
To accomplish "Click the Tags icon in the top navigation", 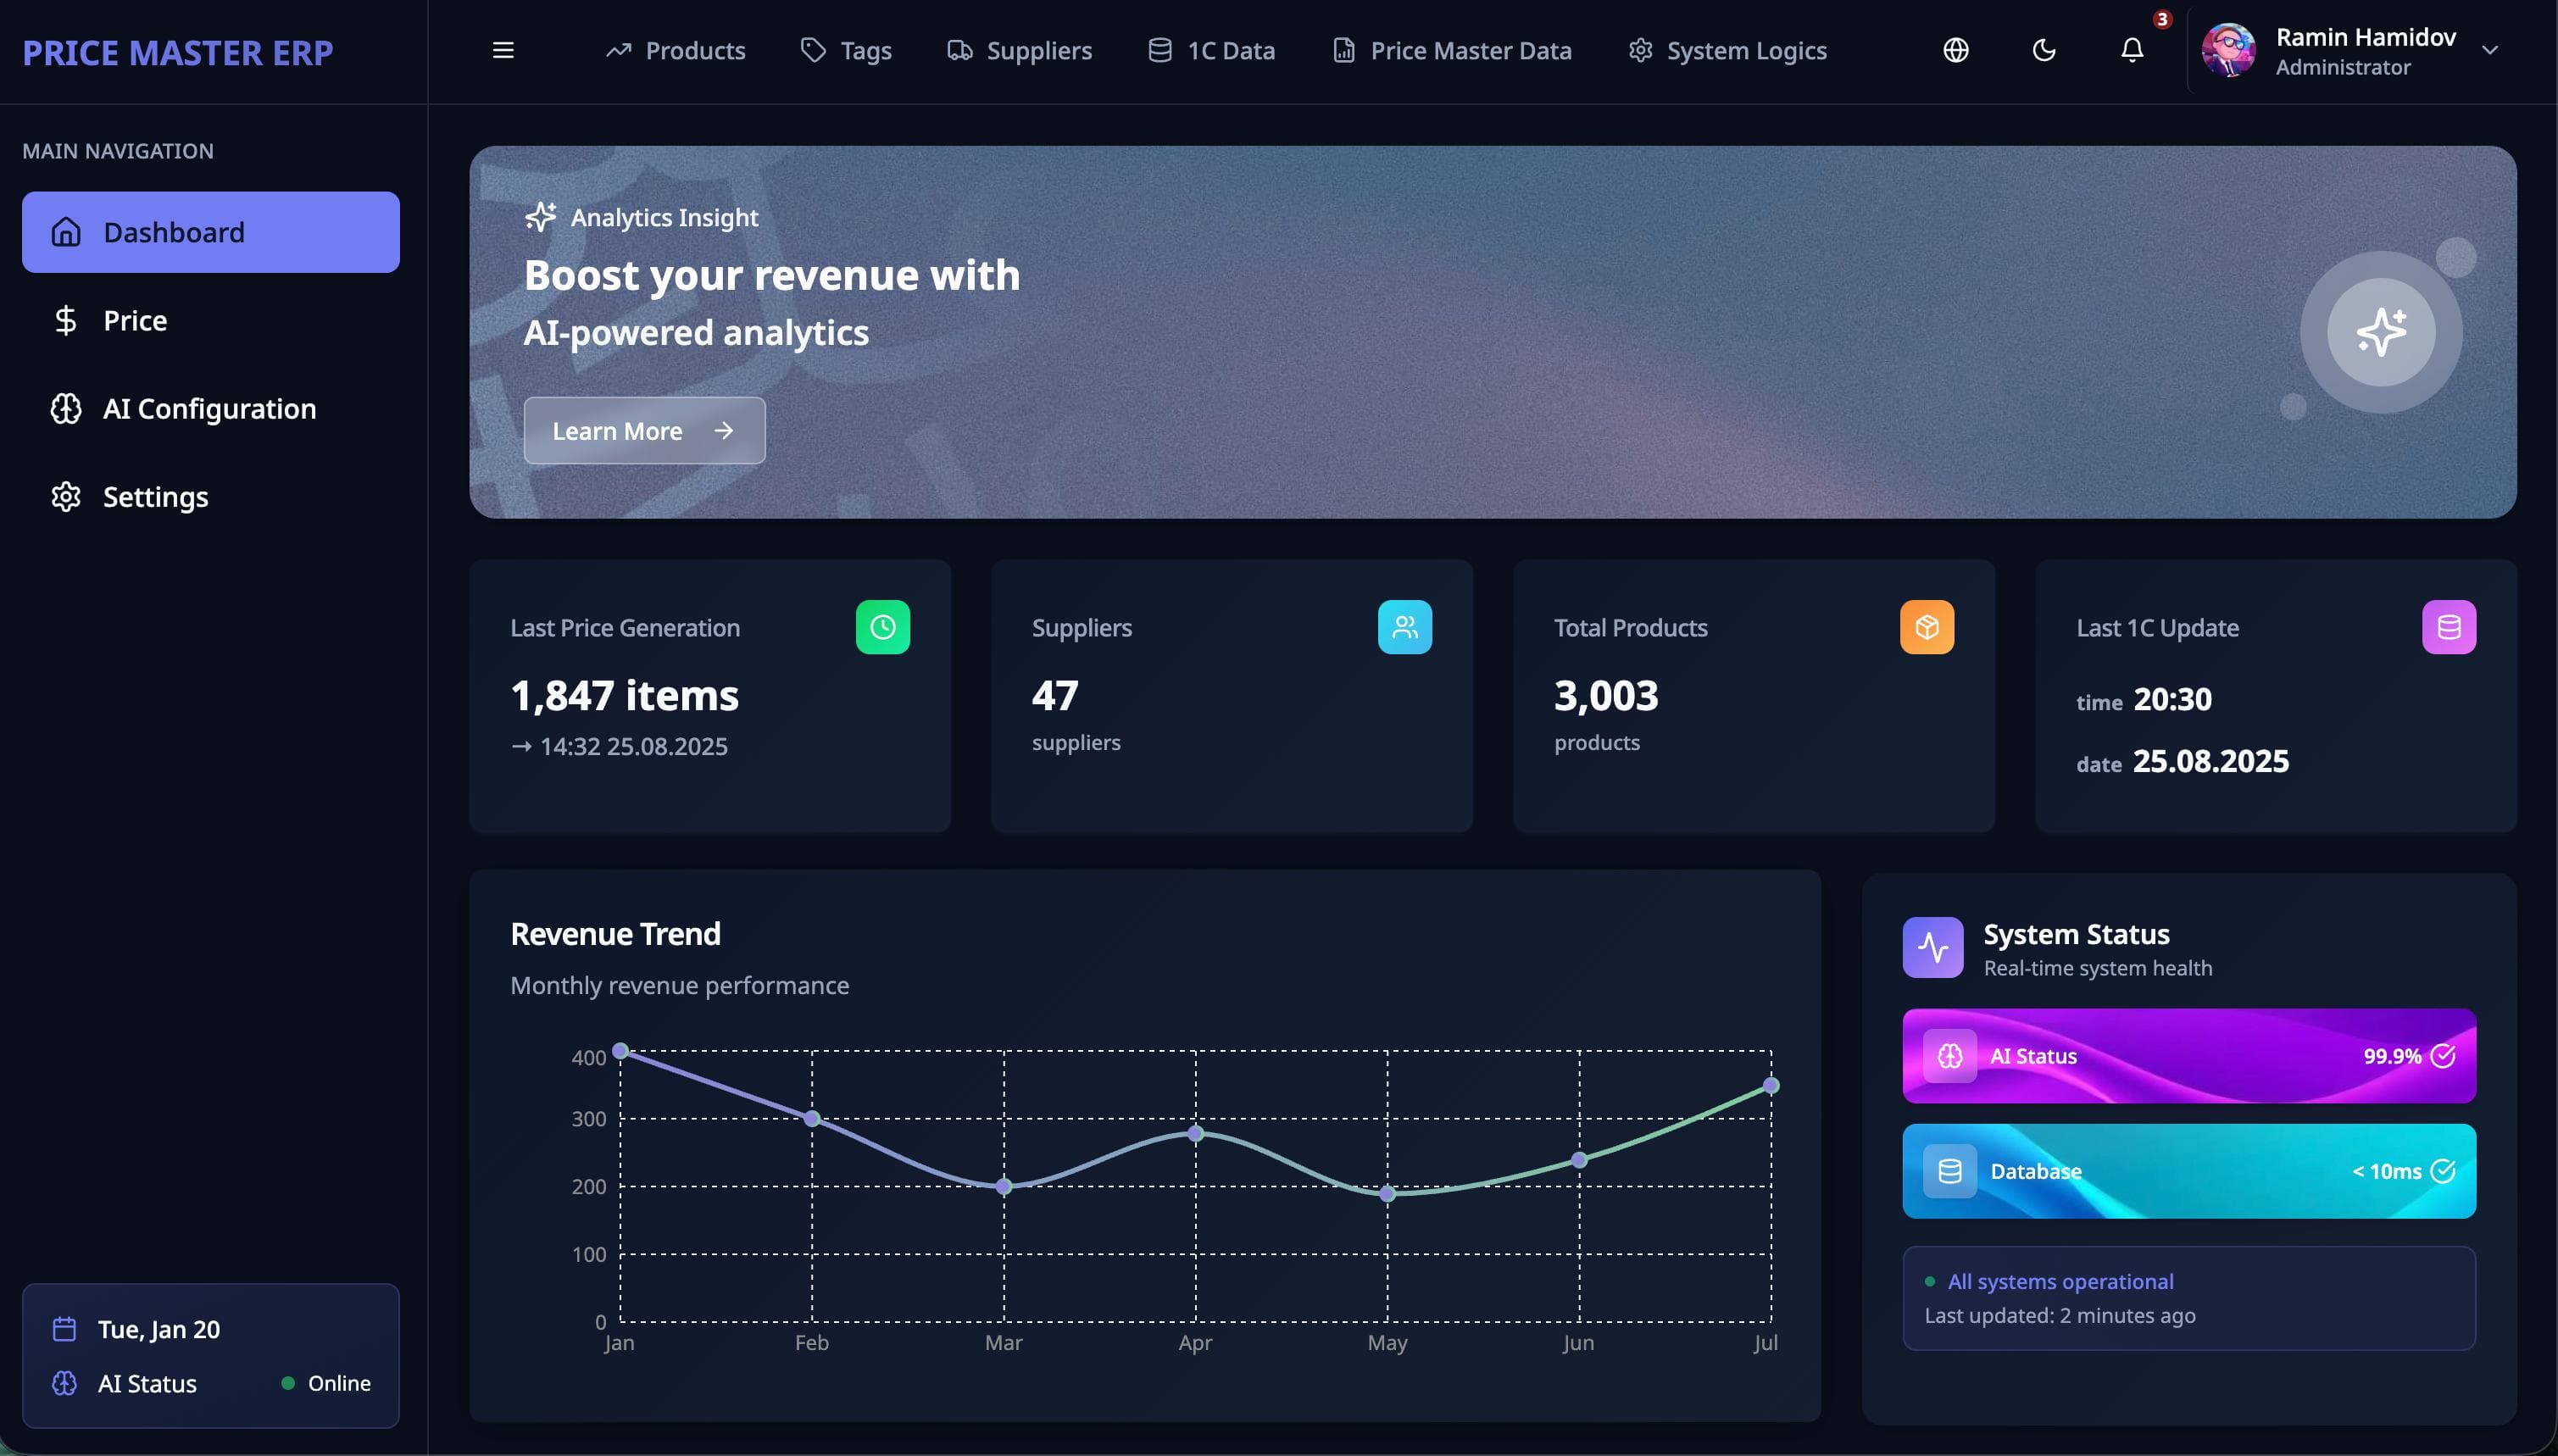I will coord(812,49).
